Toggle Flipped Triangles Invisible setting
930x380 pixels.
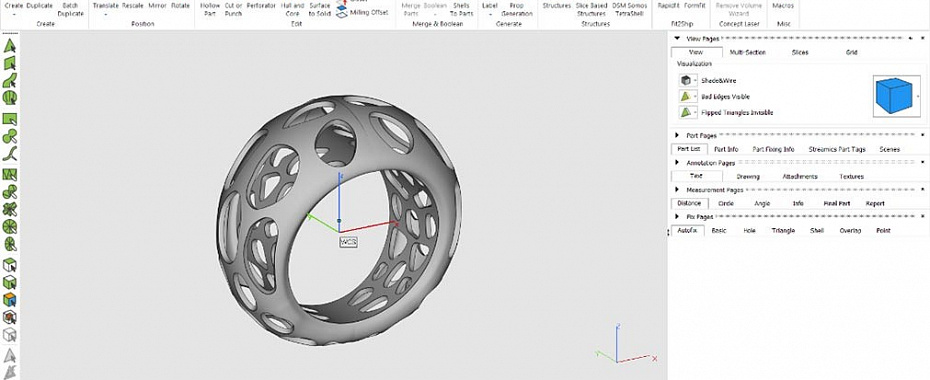[686, 112]
